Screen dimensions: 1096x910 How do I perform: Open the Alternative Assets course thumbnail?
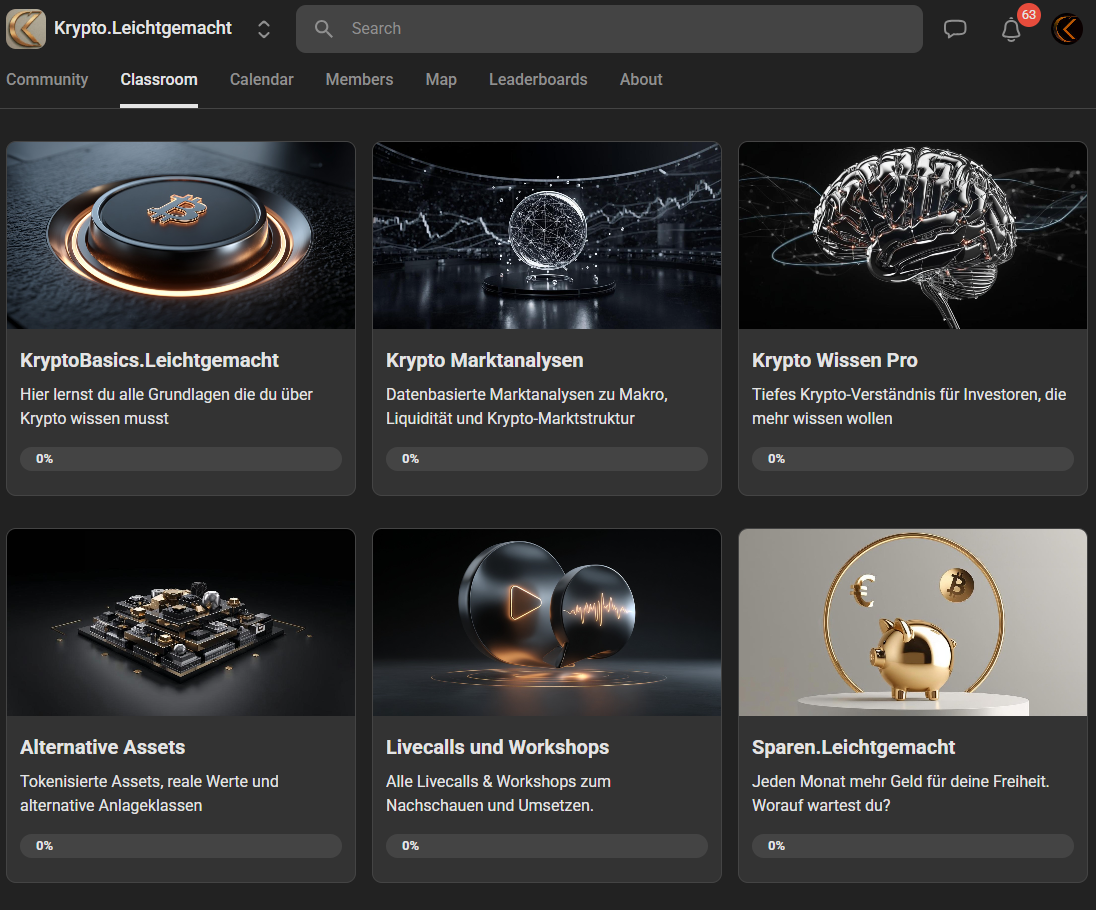(181, 622)
